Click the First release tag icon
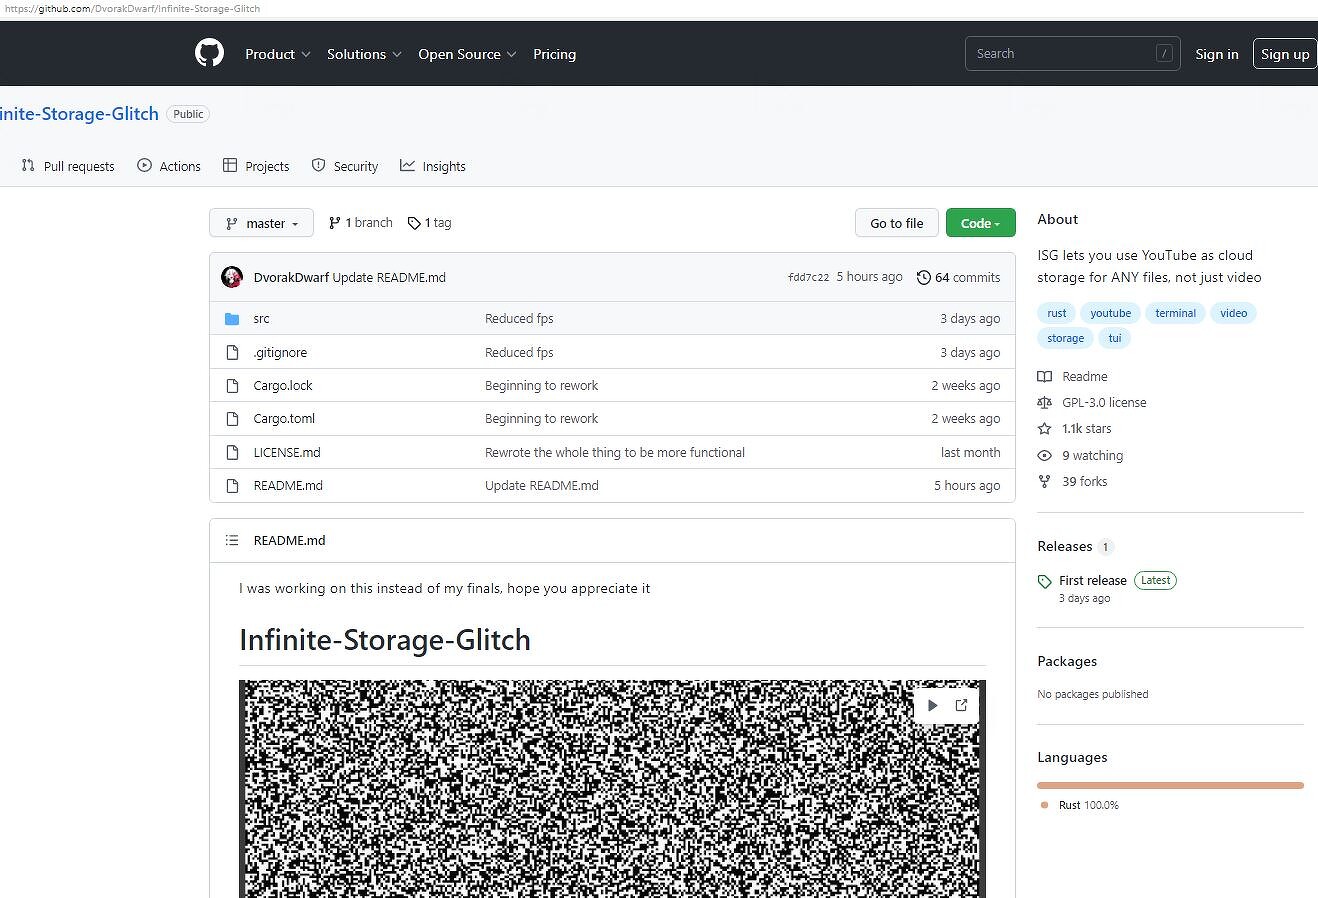 coord(1044,581)
